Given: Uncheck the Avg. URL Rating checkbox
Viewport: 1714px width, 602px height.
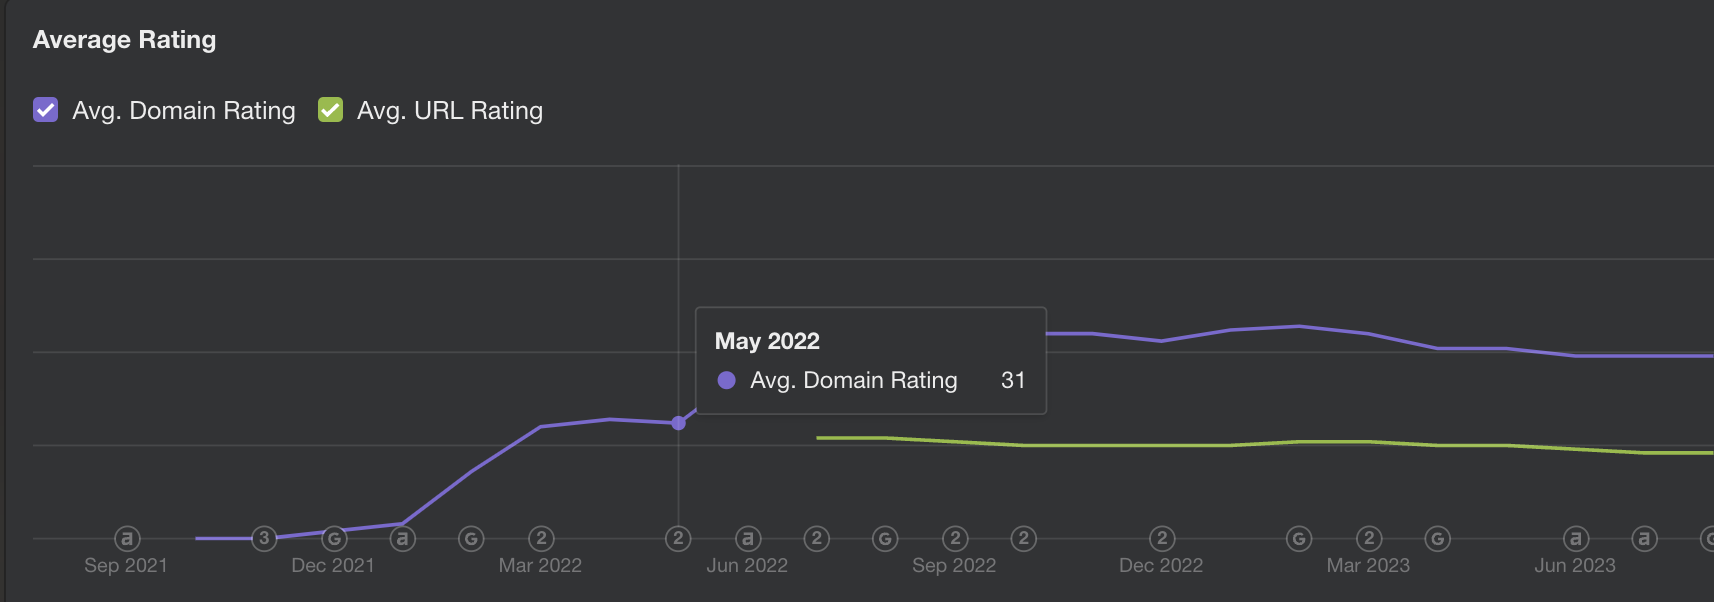Looking at the screenshot, I should point(330,110).
